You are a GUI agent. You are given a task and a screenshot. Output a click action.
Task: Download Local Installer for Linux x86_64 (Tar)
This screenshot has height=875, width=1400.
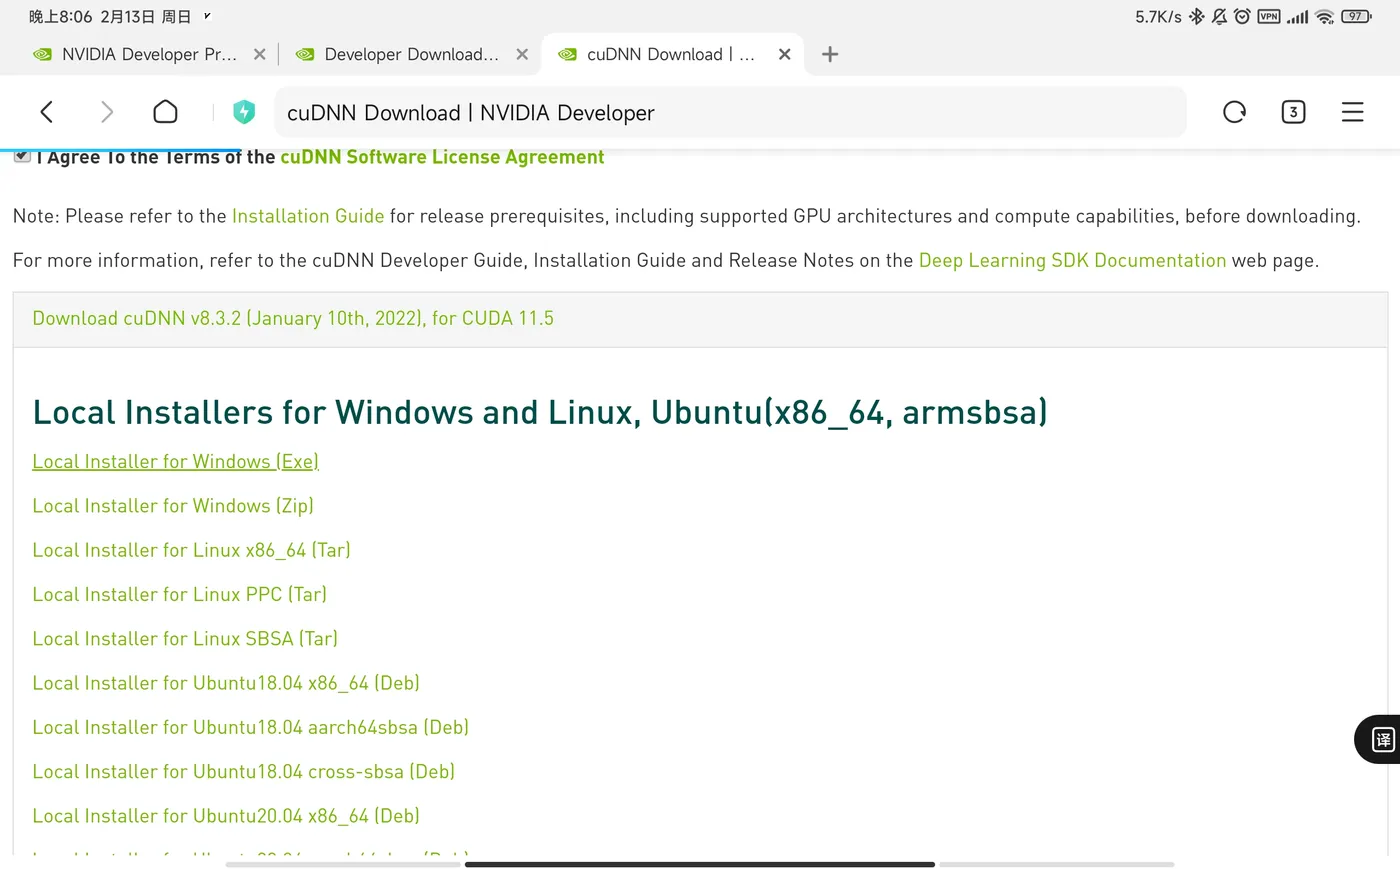click(191, 550)
